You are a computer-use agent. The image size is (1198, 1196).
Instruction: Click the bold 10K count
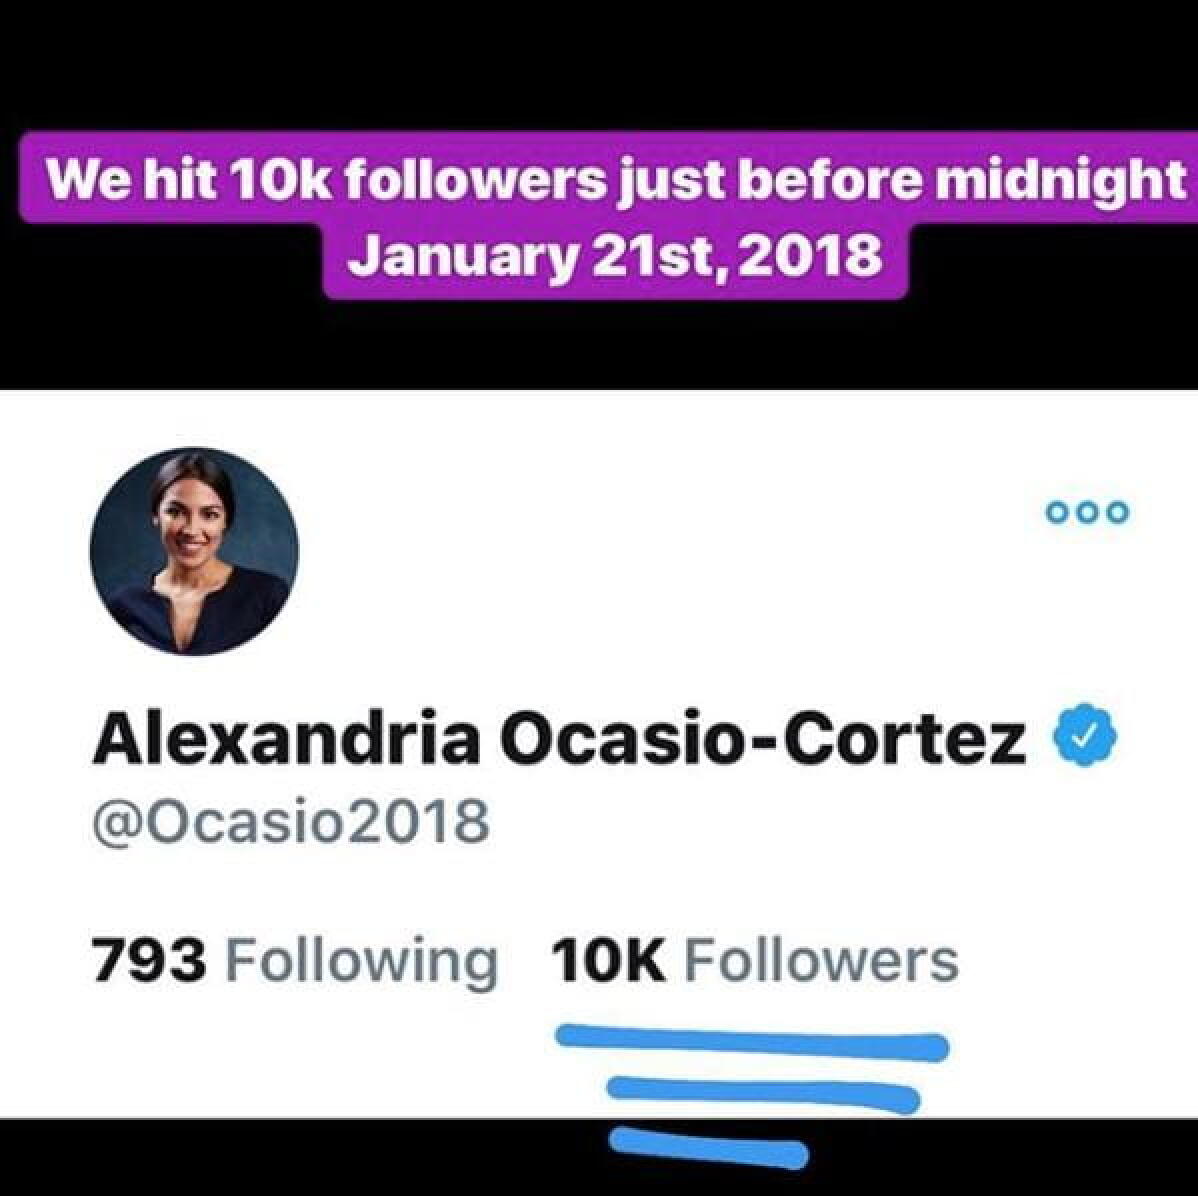tap(607, 960)
